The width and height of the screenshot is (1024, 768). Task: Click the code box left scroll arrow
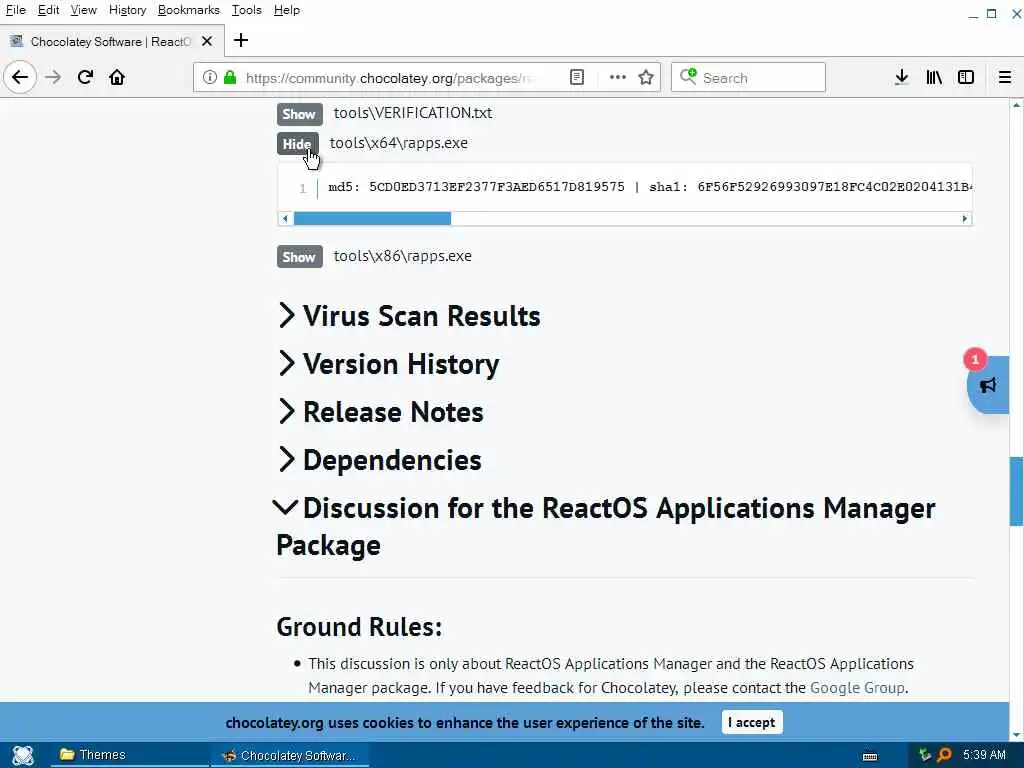click(285, 218)
